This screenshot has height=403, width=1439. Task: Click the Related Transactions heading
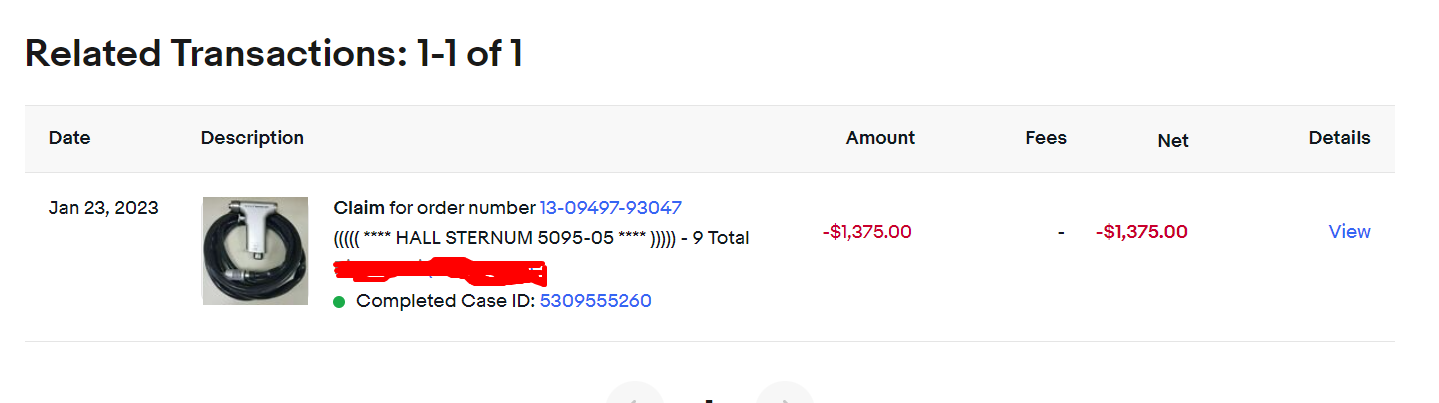pos(273,54)
